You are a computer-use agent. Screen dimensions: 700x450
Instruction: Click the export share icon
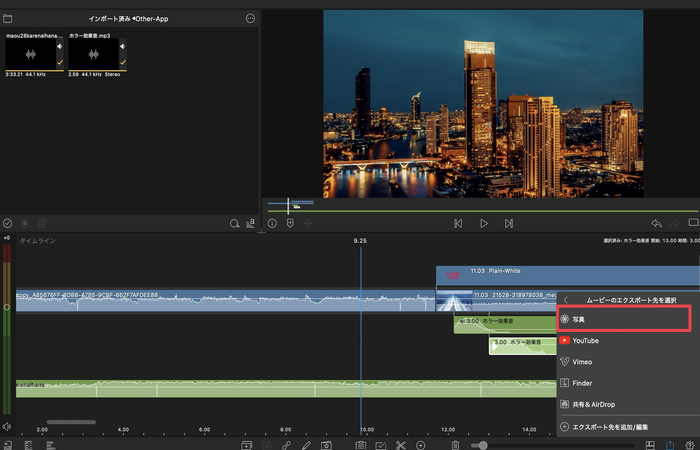pyautogui.click(x=670, y=444)
